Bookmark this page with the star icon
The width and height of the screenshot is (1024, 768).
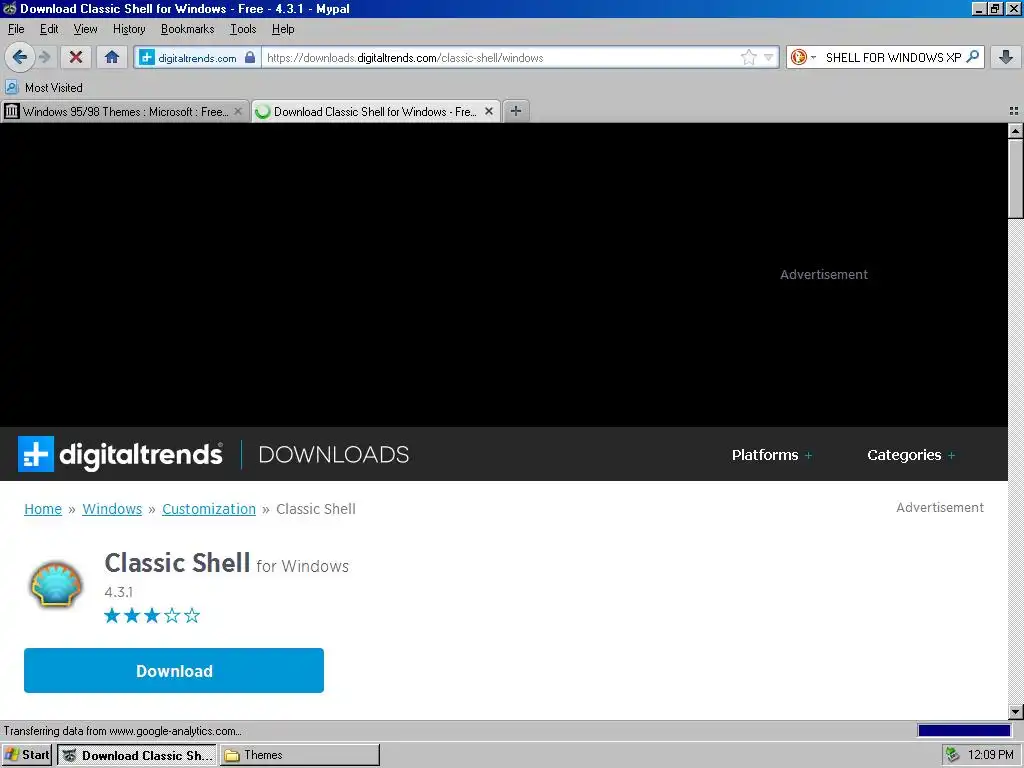(748, 57)
